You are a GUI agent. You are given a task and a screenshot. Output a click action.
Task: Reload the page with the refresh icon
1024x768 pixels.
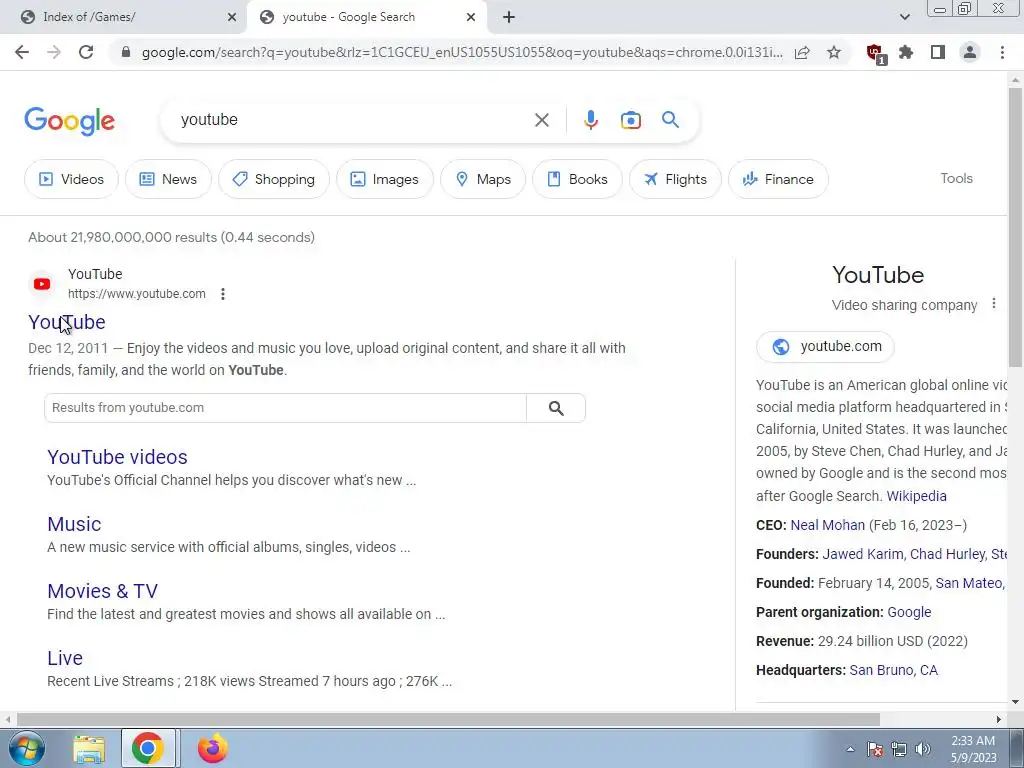(x=86, y=52)
